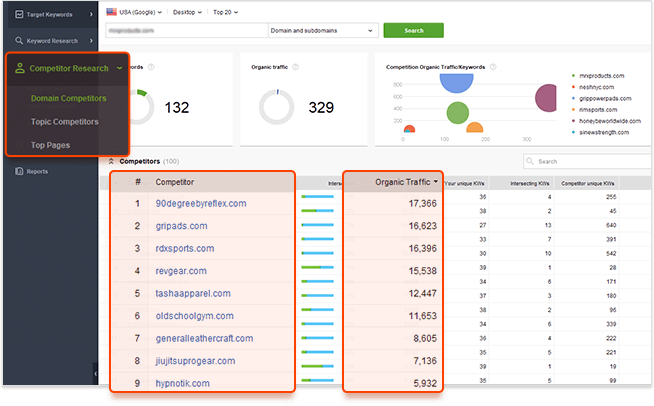Collapse the Competitor Research section chevron

pos(120,68)
